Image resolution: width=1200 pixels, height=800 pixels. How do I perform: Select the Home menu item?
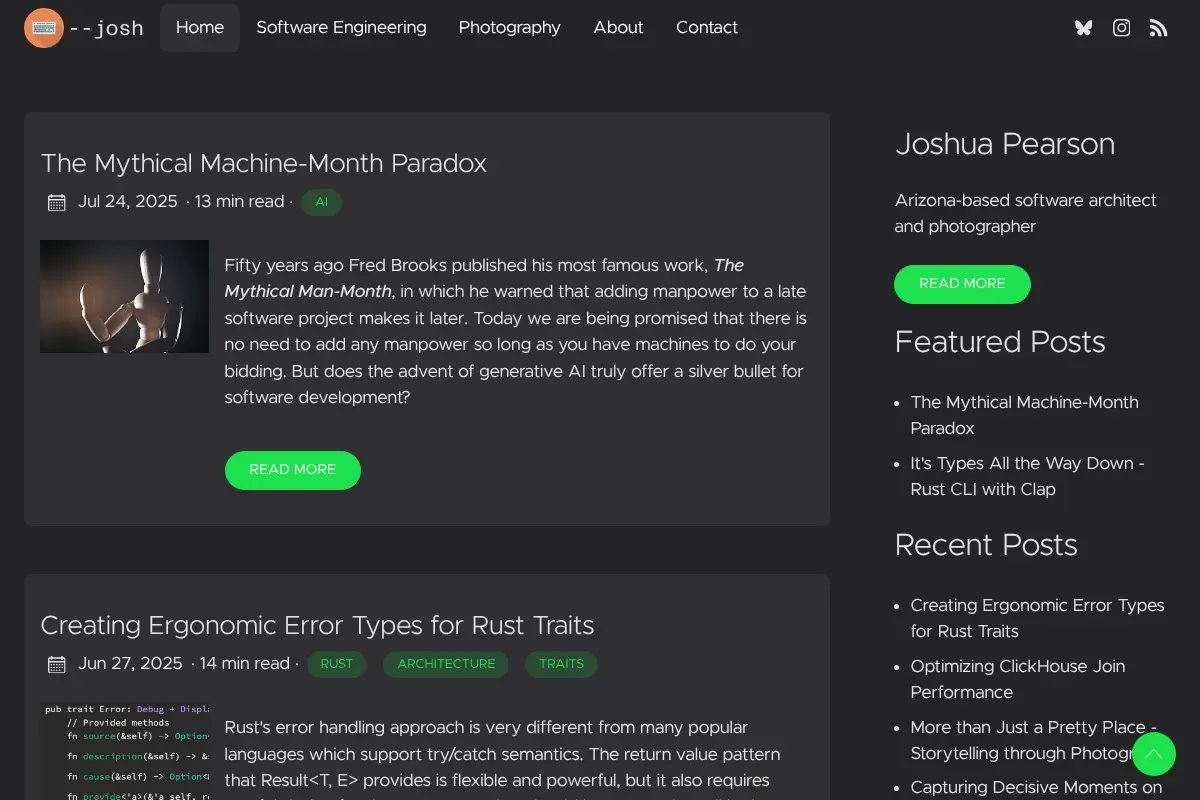click(x=200, y=28)
